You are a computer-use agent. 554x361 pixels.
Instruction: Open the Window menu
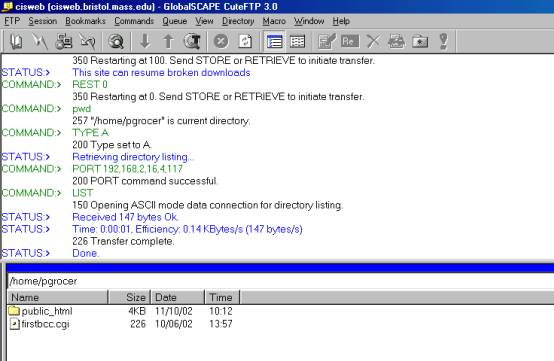(309, 21)
